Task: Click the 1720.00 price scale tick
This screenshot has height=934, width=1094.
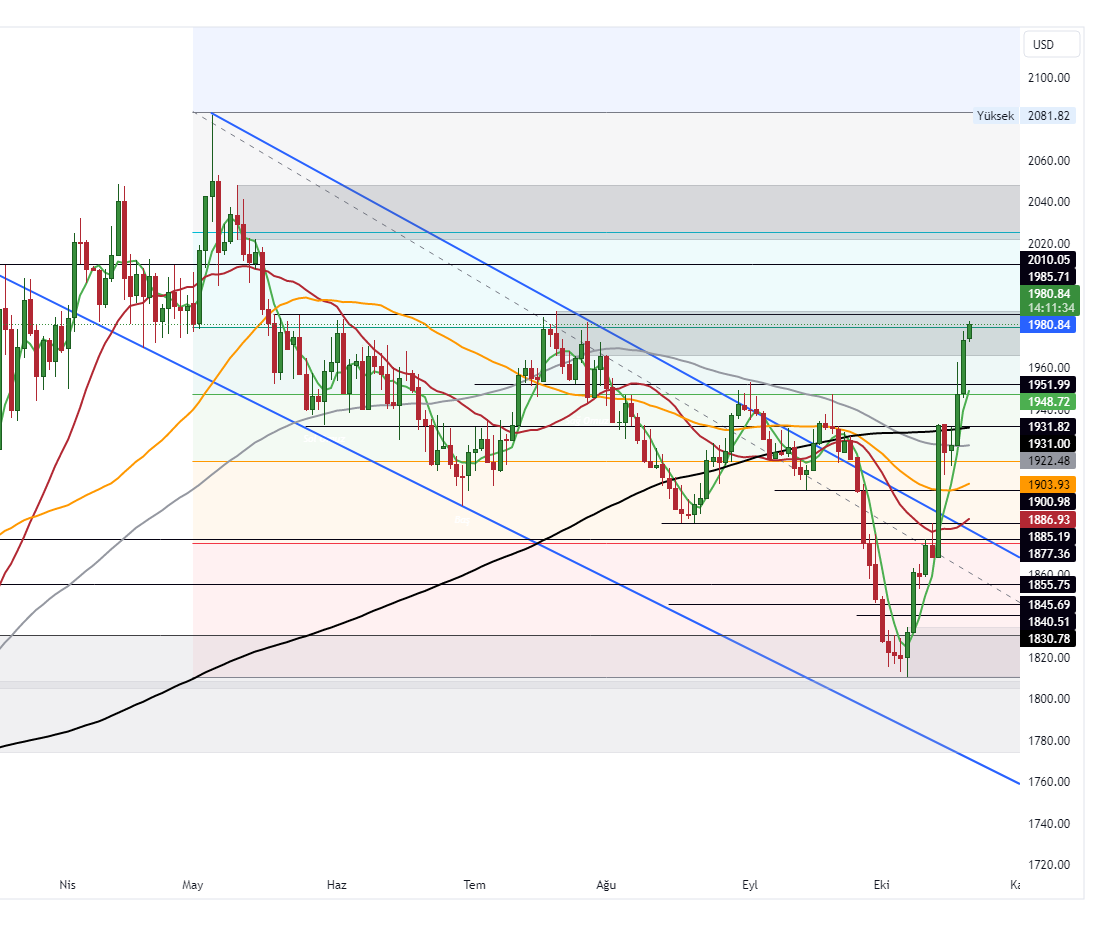Action: 1049,865
